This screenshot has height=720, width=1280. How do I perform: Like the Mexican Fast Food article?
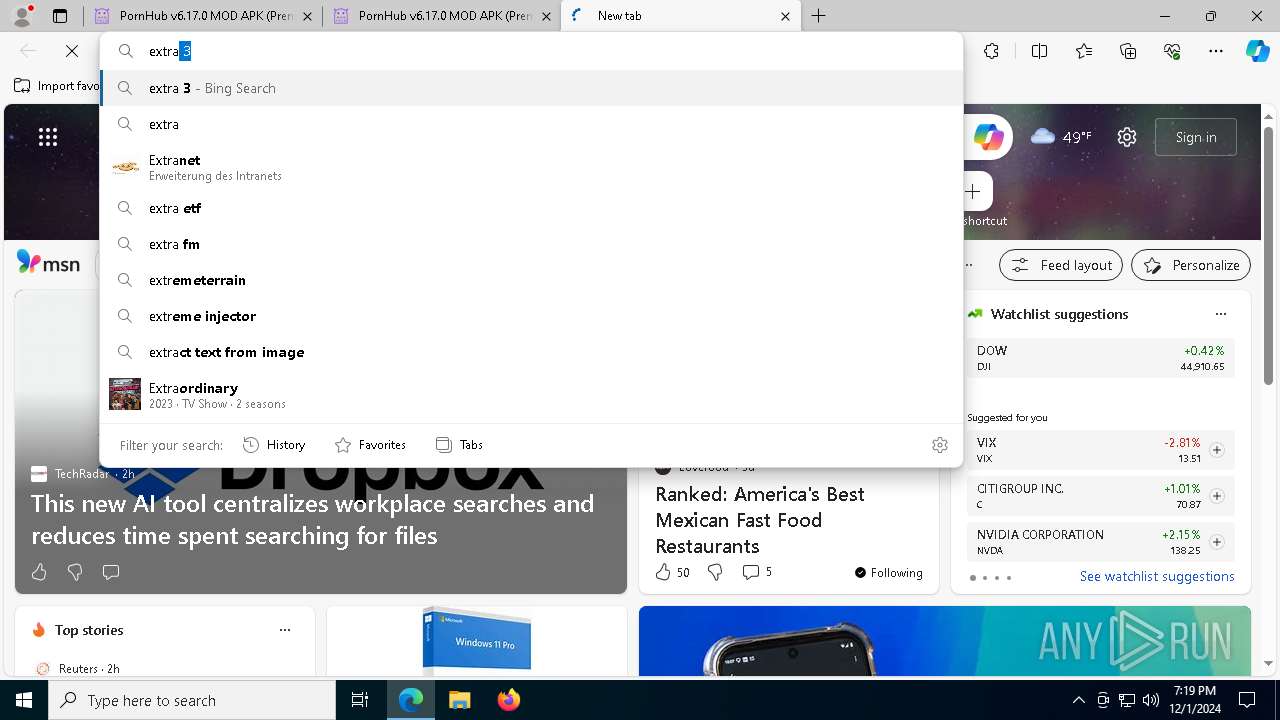click(672, 572)
